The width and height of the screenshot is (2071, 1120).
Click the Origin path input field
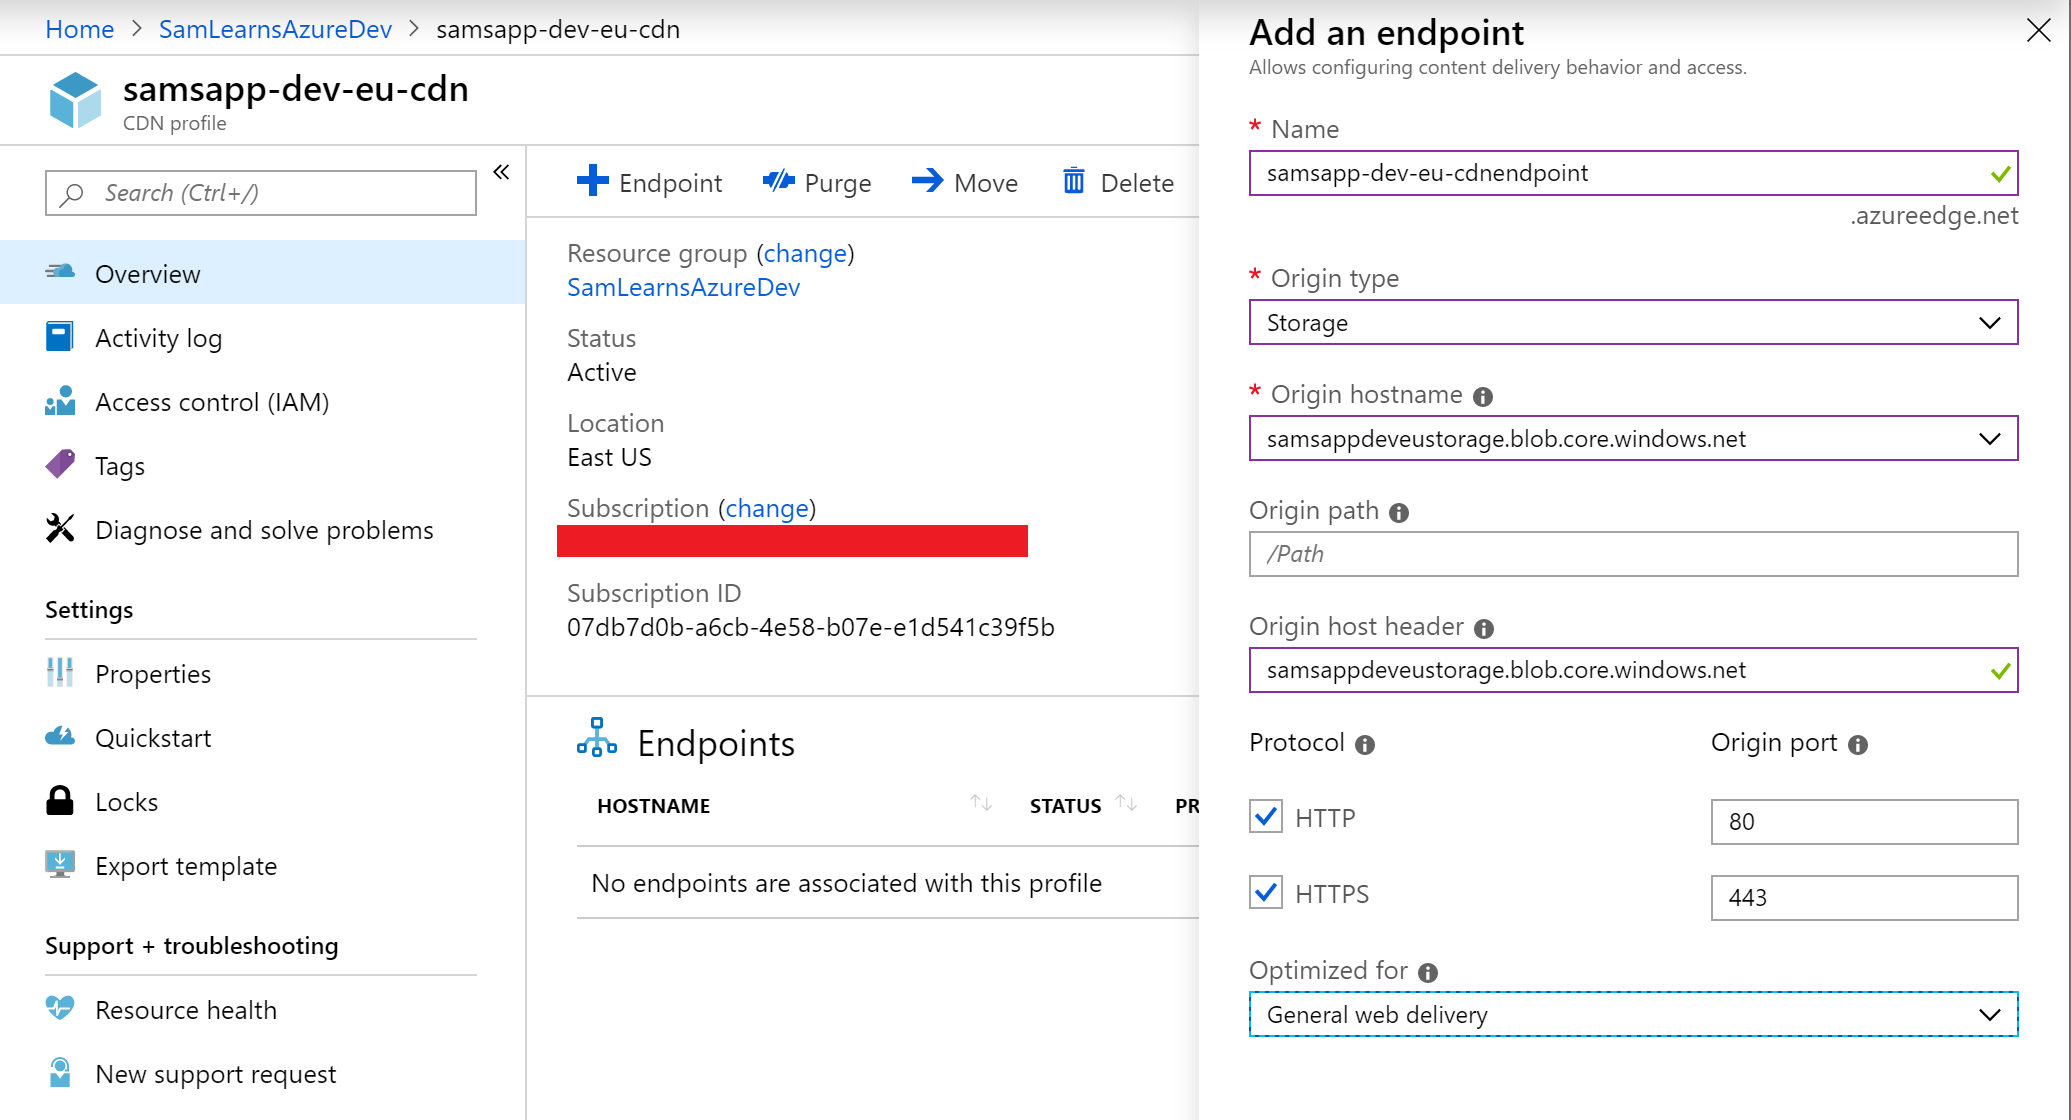tap(1632, 554)
